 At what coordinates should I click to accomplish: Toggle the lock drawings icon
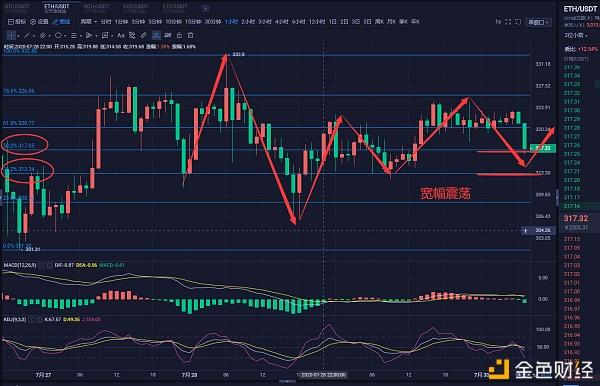click(x=179, y=36)
